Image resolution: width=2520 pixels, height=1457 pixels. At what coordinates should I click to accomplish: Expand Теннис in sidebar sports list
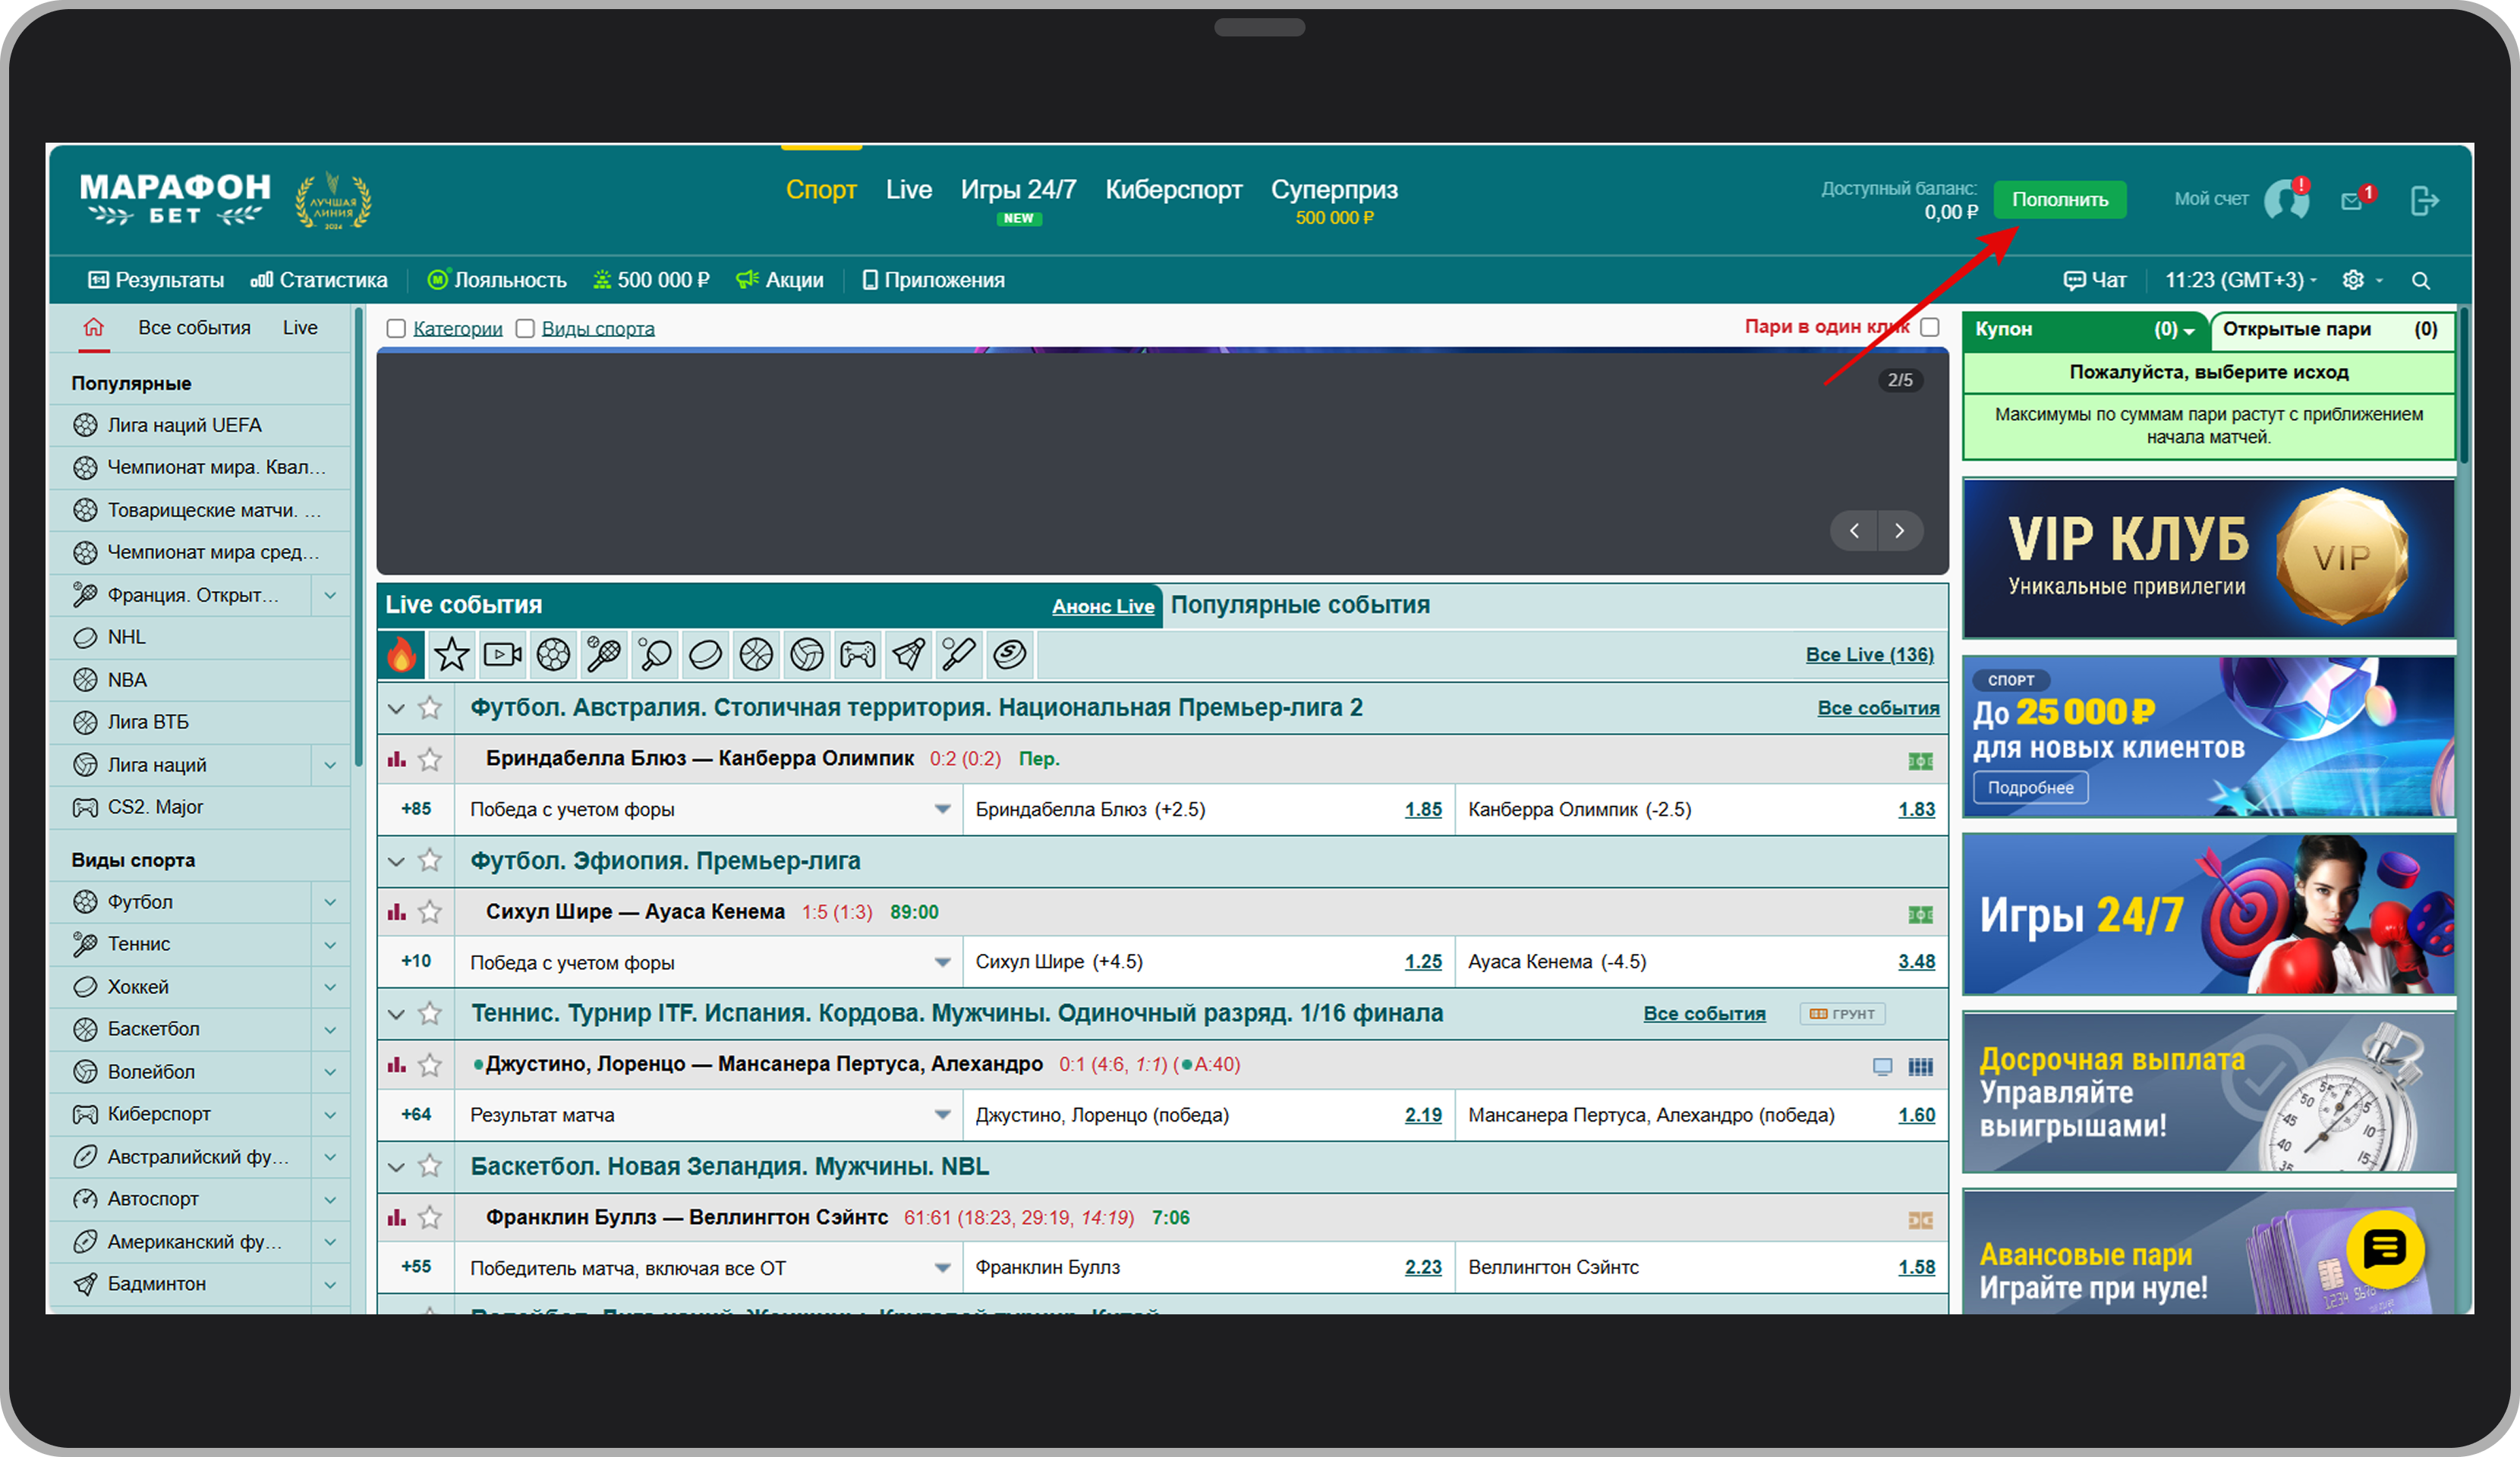point(330,944)
